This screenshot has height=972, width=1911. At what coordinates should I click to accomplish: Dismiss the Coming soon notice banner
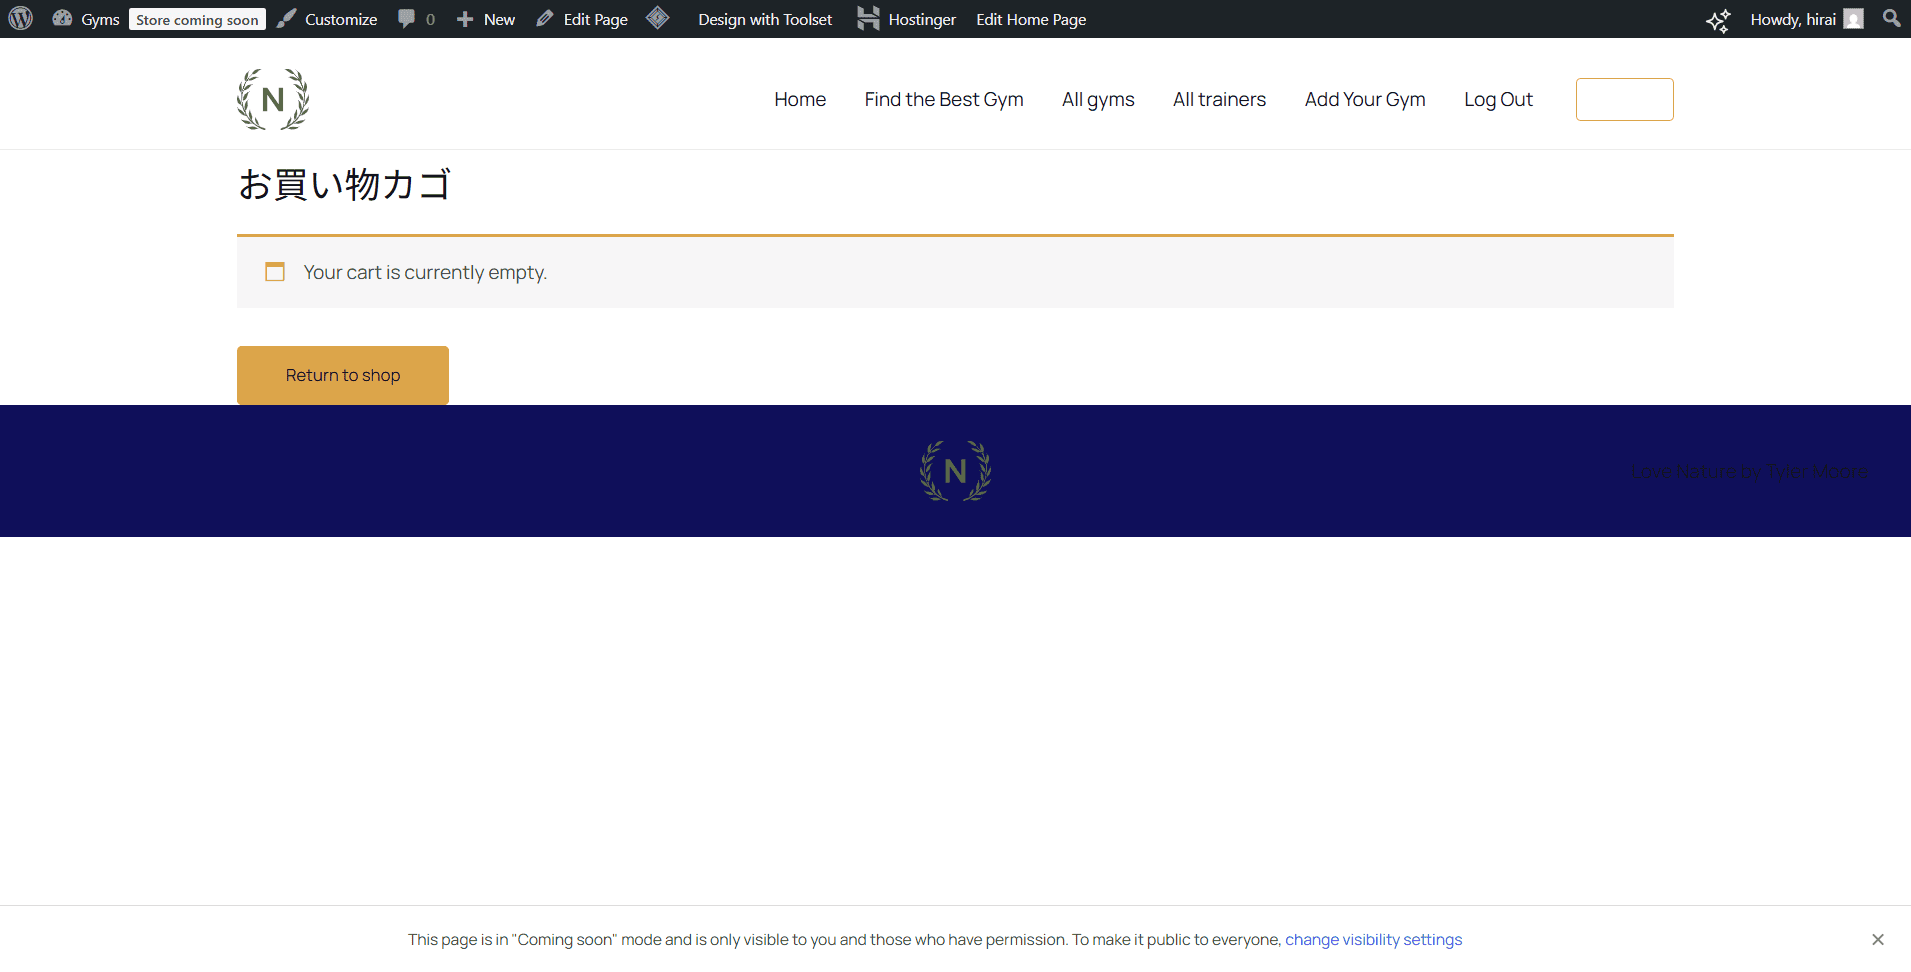(1877, 939)
